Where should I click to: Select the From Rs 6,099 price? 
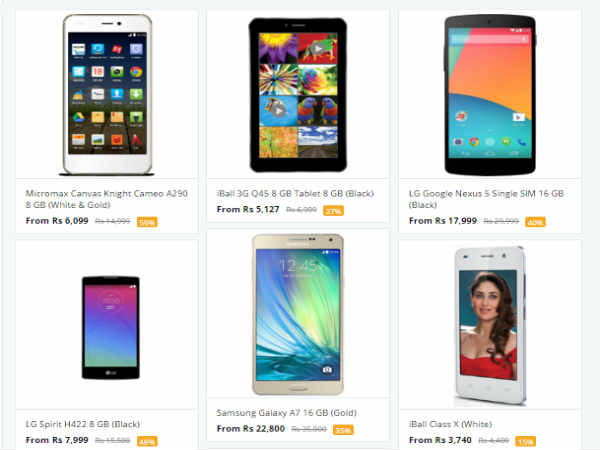click(x=57, y=221)
